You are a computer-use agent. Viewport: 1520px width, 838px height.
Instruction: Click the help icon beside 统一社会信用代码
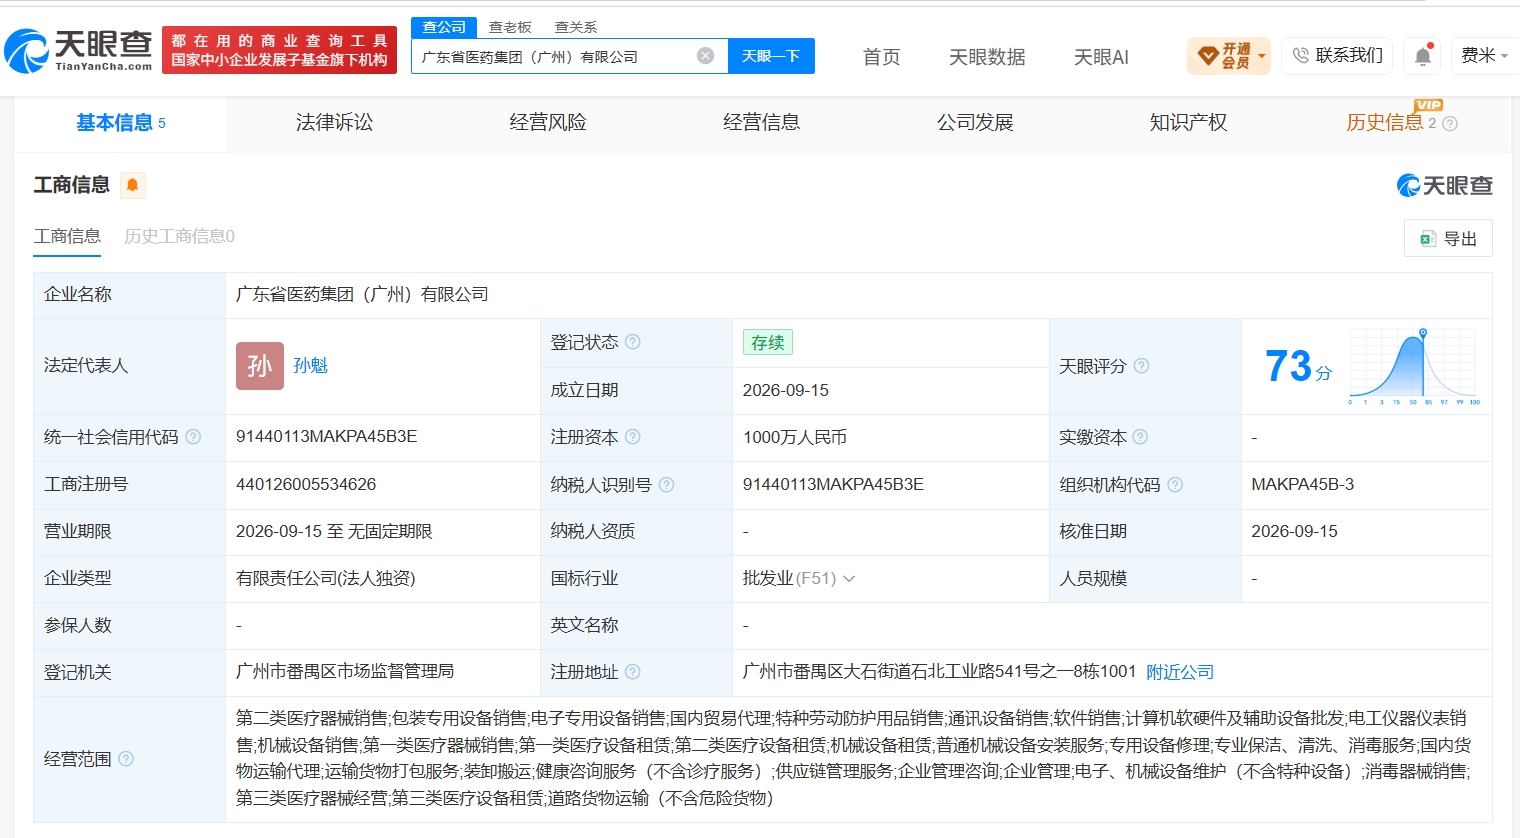(193, 437)
